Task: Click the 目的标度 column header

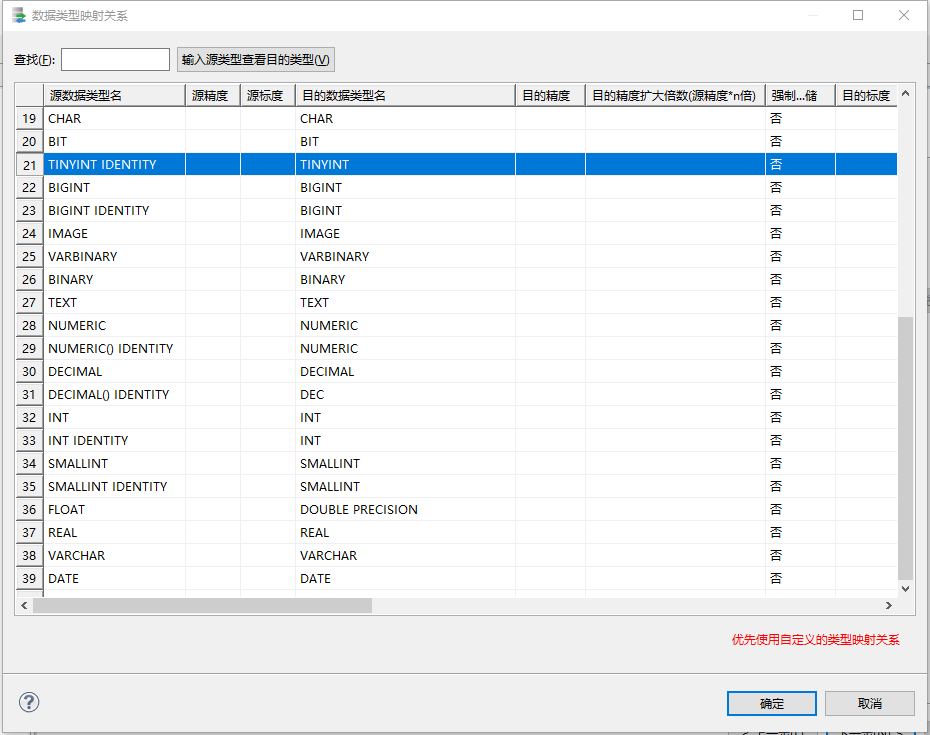Action: pyautogui.click(x=866, y=96)
